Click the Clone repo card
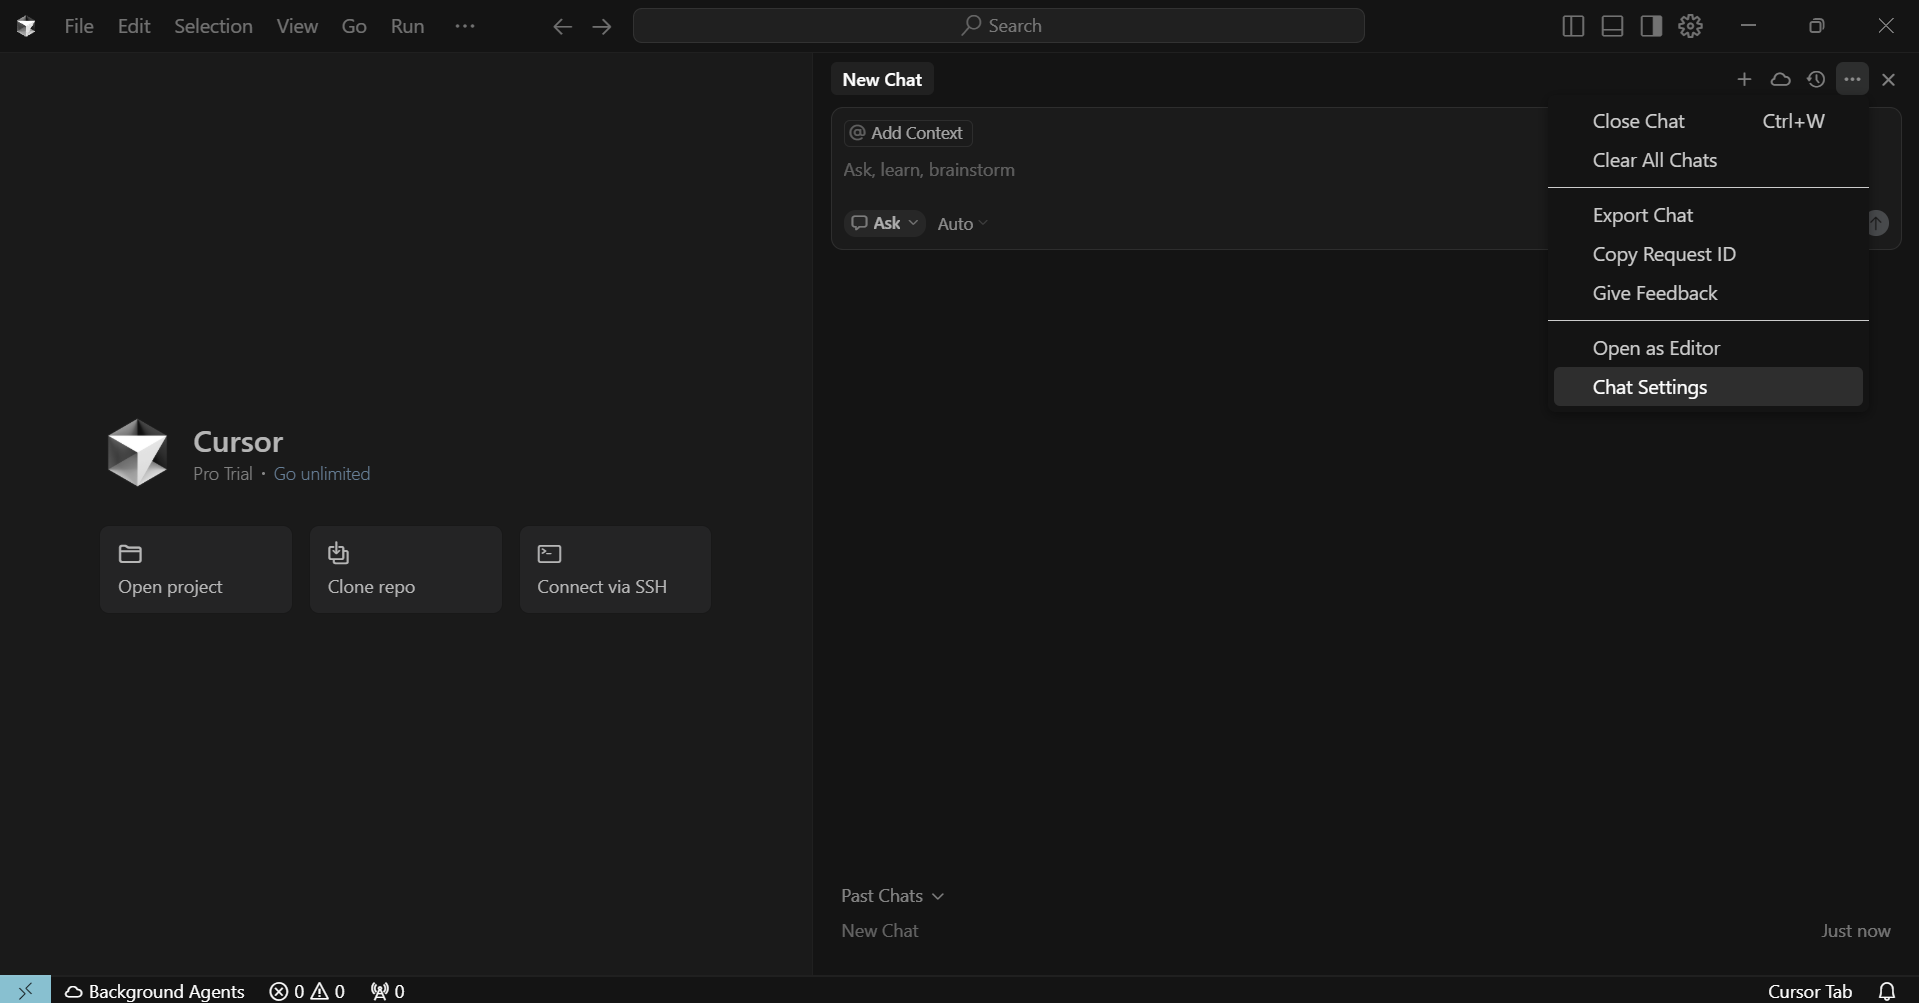 (406, 569)
